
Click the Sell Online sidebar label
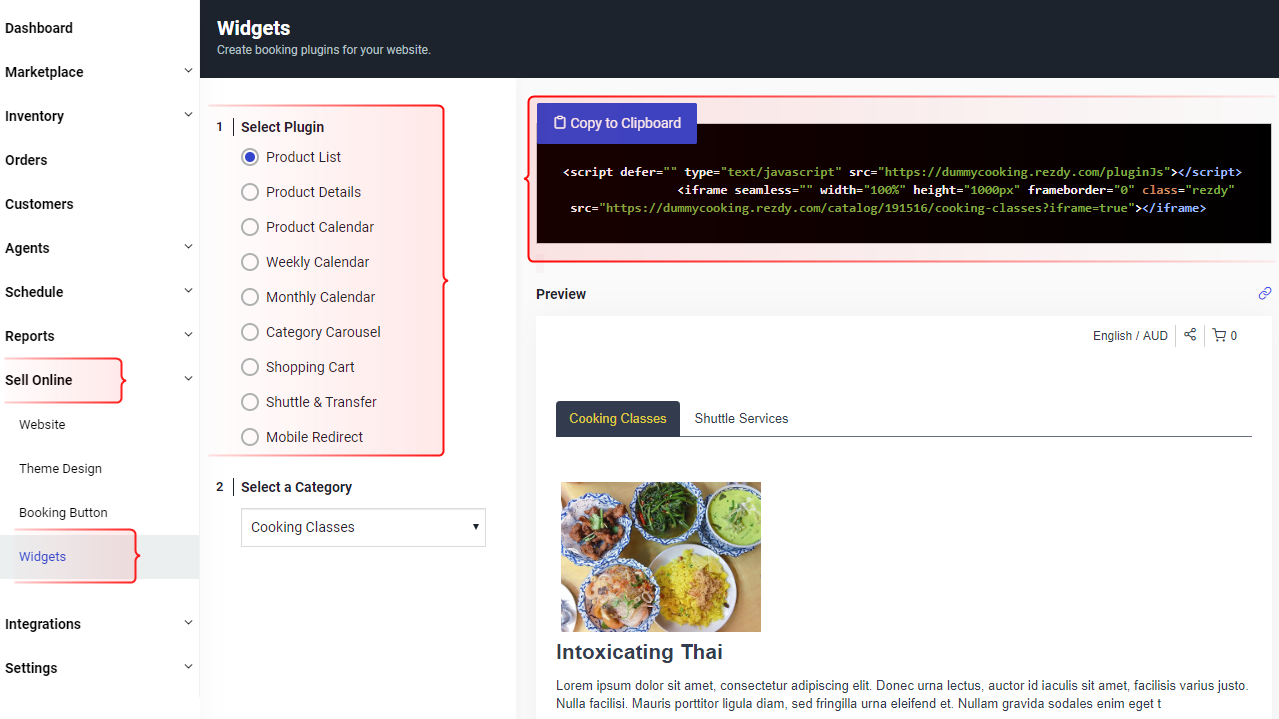(x=39, y=380)
